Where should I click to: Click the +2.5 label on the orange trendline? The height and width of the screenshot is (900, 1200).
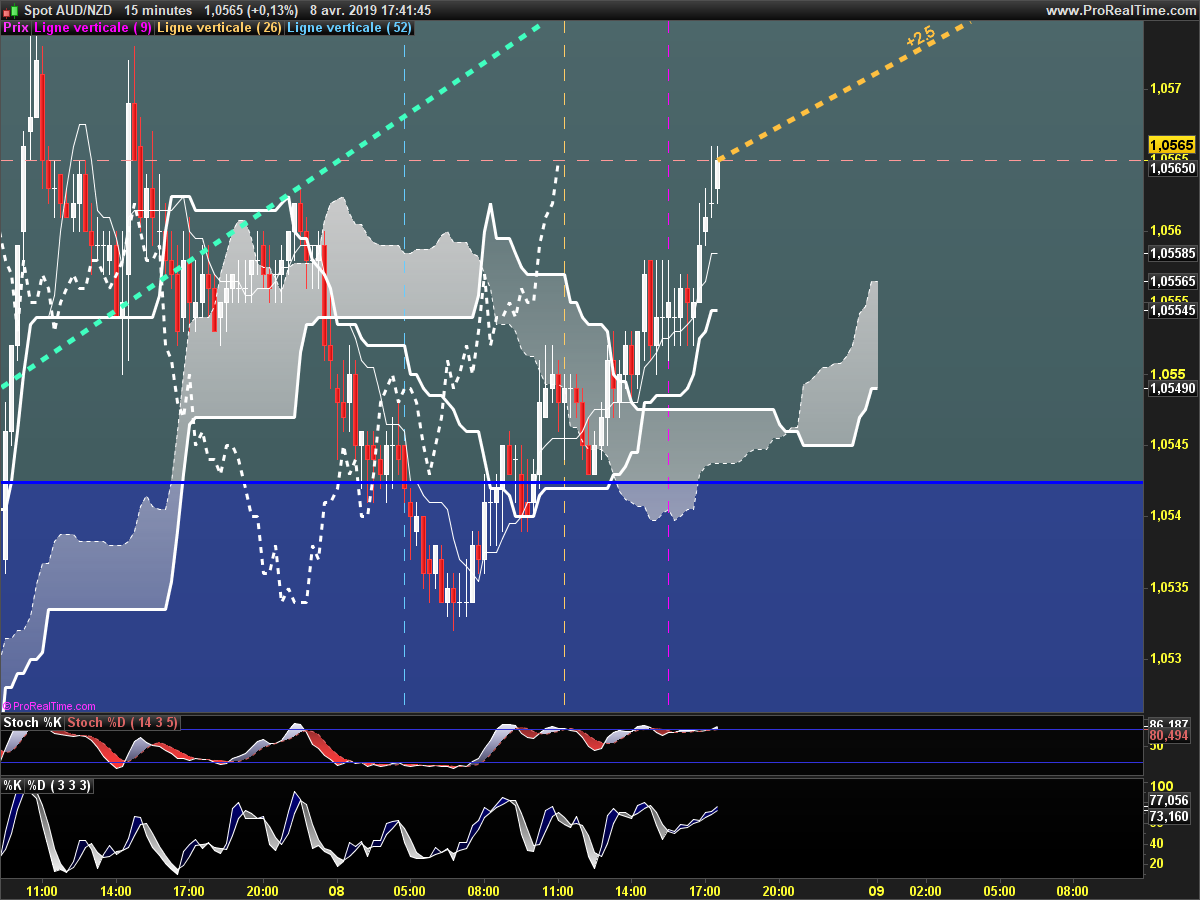(x=920, y=37)
